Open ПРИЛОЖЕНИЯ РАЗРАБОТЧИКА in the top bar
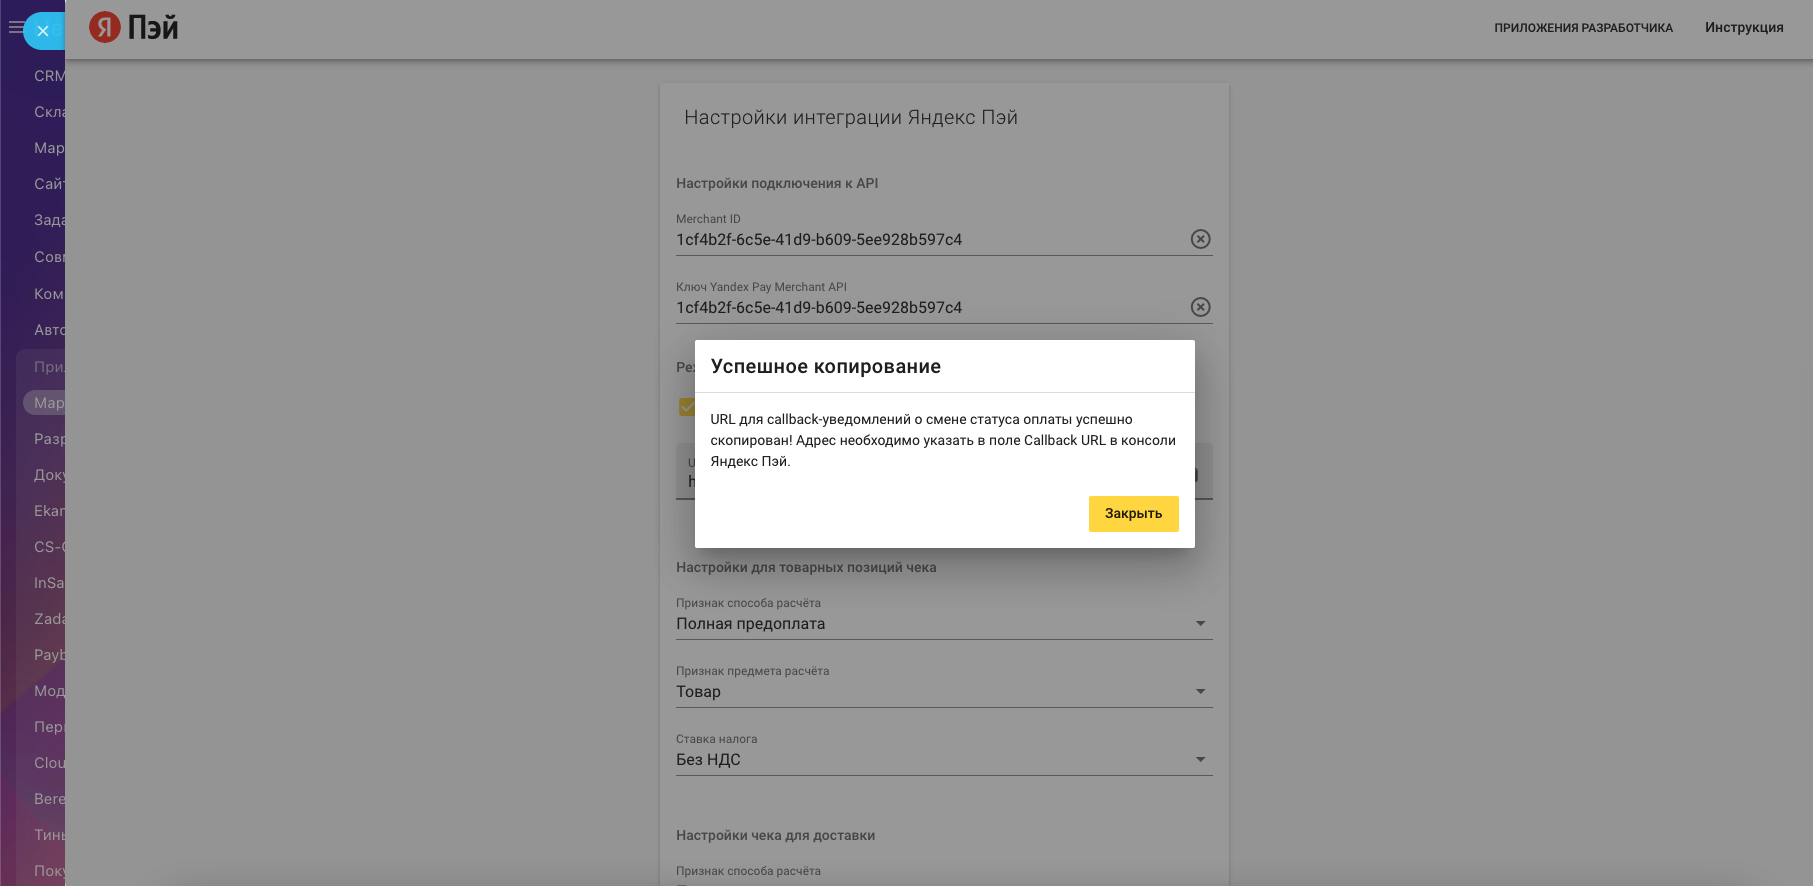 (1583, 28)
